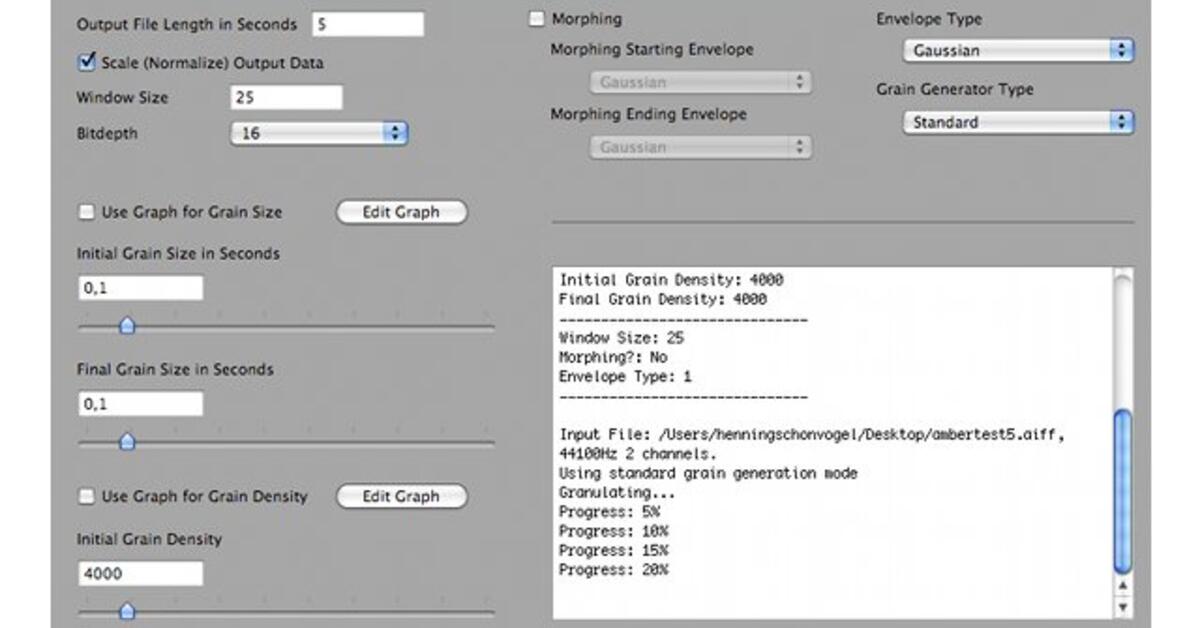Click the Initial Grain Density slider handle
Viewport: 1200px width, 628px height.
point(128,611)
